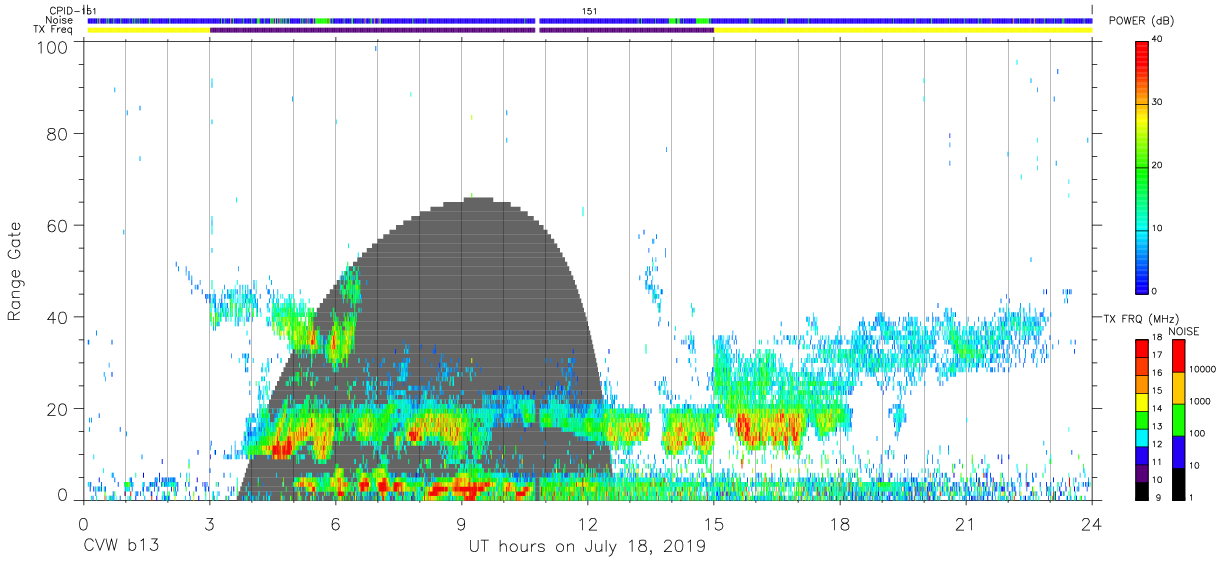Click the TX frequency strip above the plot

[589, 30]
